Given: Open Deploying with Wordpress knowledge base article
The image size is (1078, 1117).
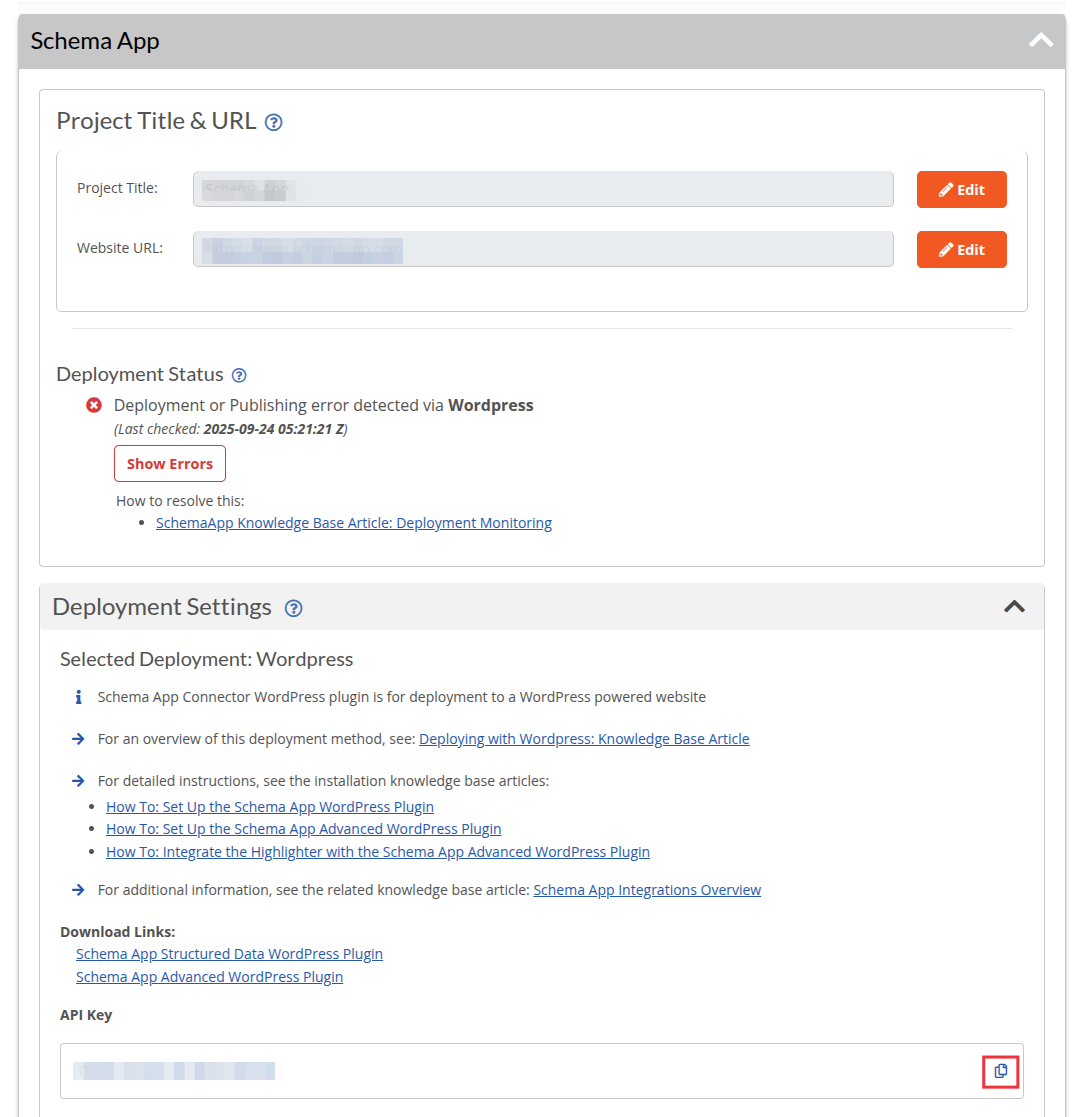Looking at the screenshot, I should (x=584, y=739).
